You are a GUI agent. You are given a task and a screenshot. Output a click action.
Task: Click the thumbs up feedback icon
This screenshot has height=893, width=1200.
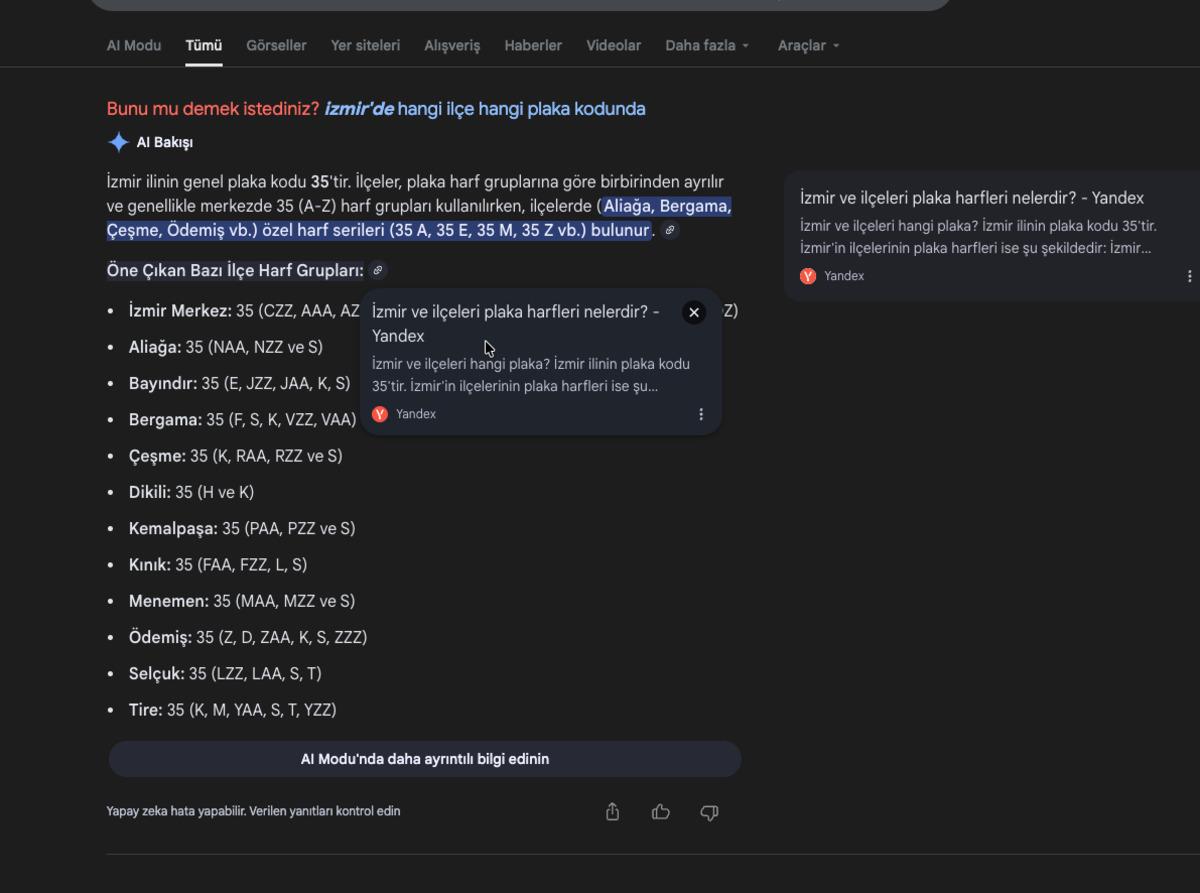[661, 812]
